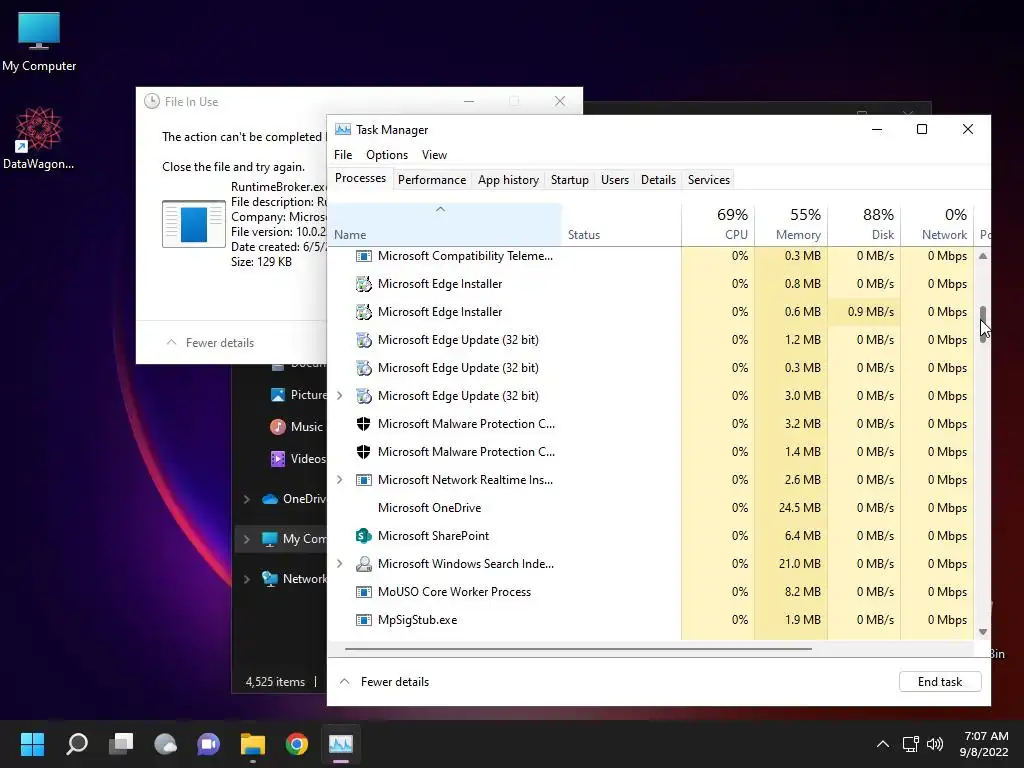Open clock and date 7:07 AM
1024x768 pixels.
pos(984,744)
